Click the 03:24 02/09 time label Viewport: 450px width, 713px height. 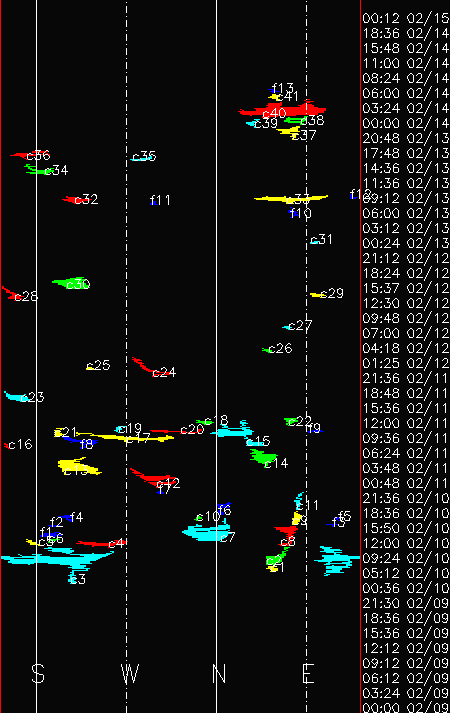[405, 693]
